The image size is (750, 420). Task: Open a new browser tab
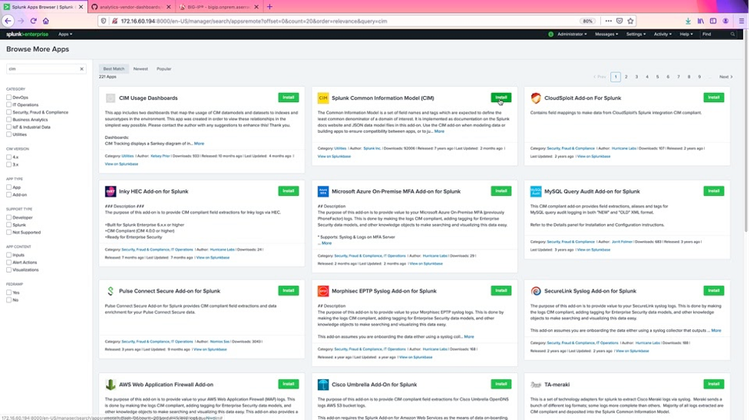point(269,7)
